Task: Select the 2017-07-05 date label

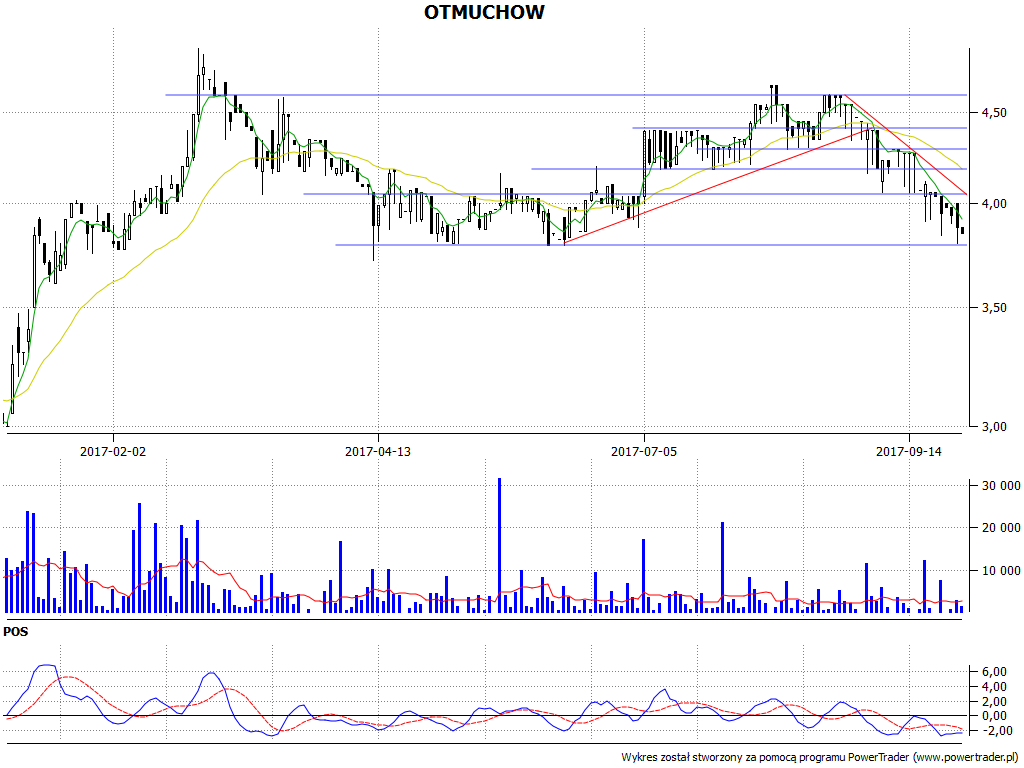Action: point(644,451)
